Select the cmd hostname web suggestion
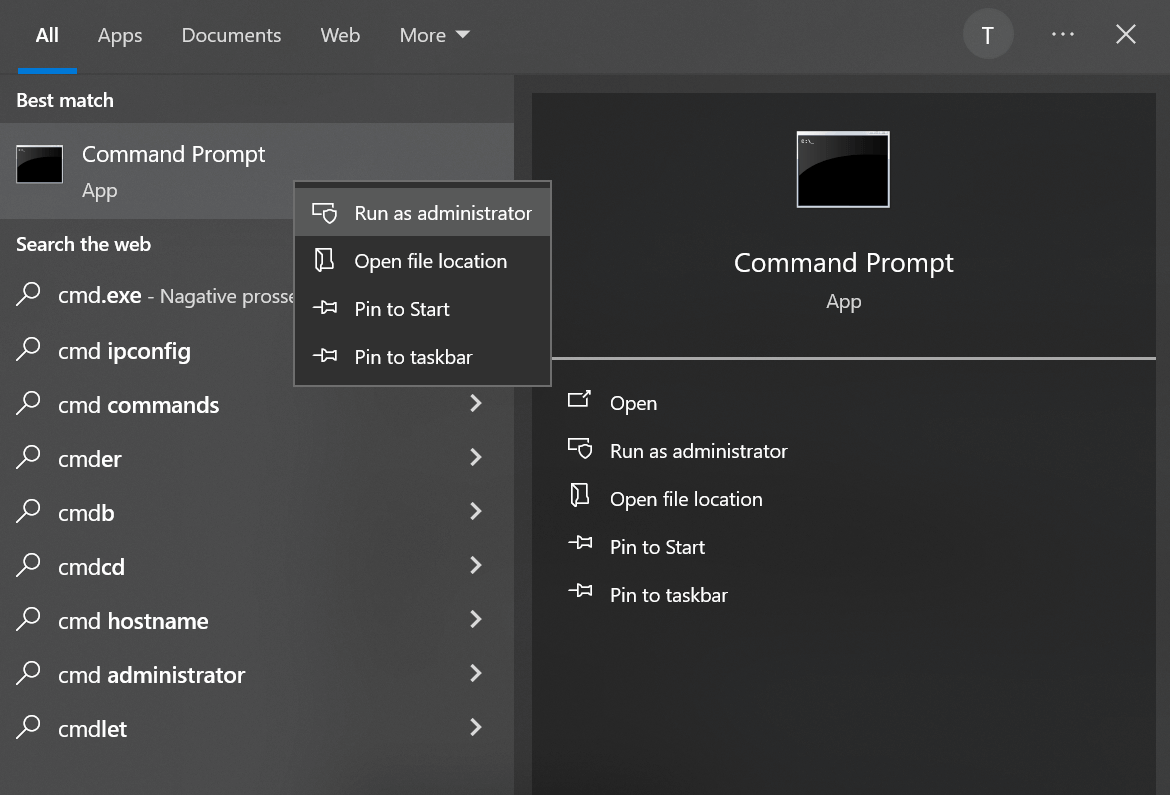Image resolution: width=1170 pixels, height=795 pixels. [133, 621]
